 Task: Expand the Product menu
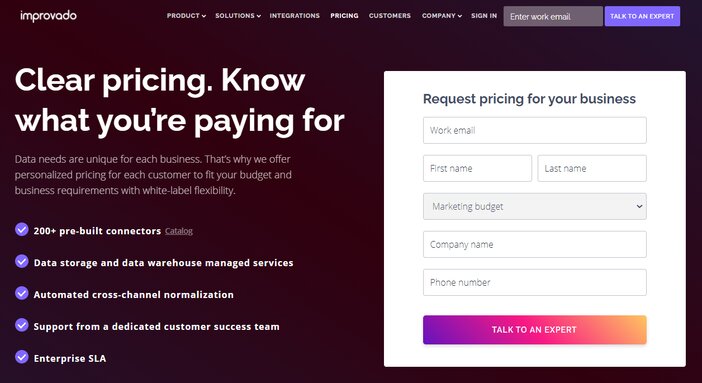pyautogui.click(x=186, y=16)
